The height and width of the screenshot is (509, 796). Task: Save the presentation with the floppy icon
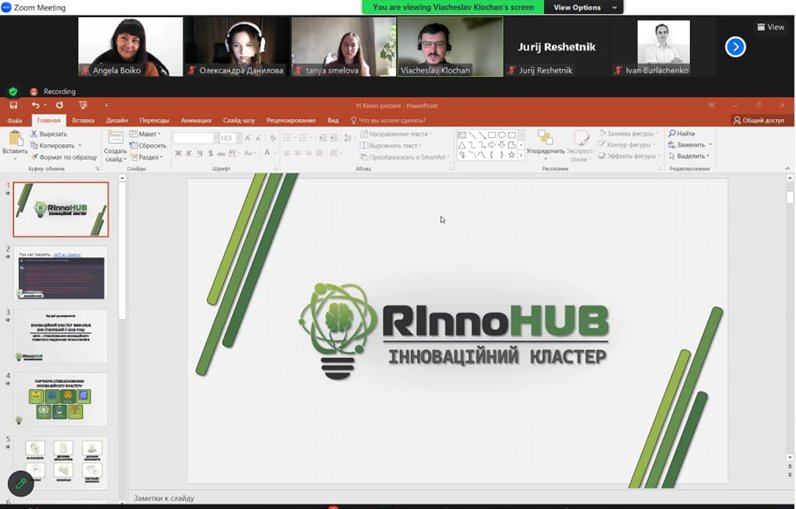[x=13, y=105]
